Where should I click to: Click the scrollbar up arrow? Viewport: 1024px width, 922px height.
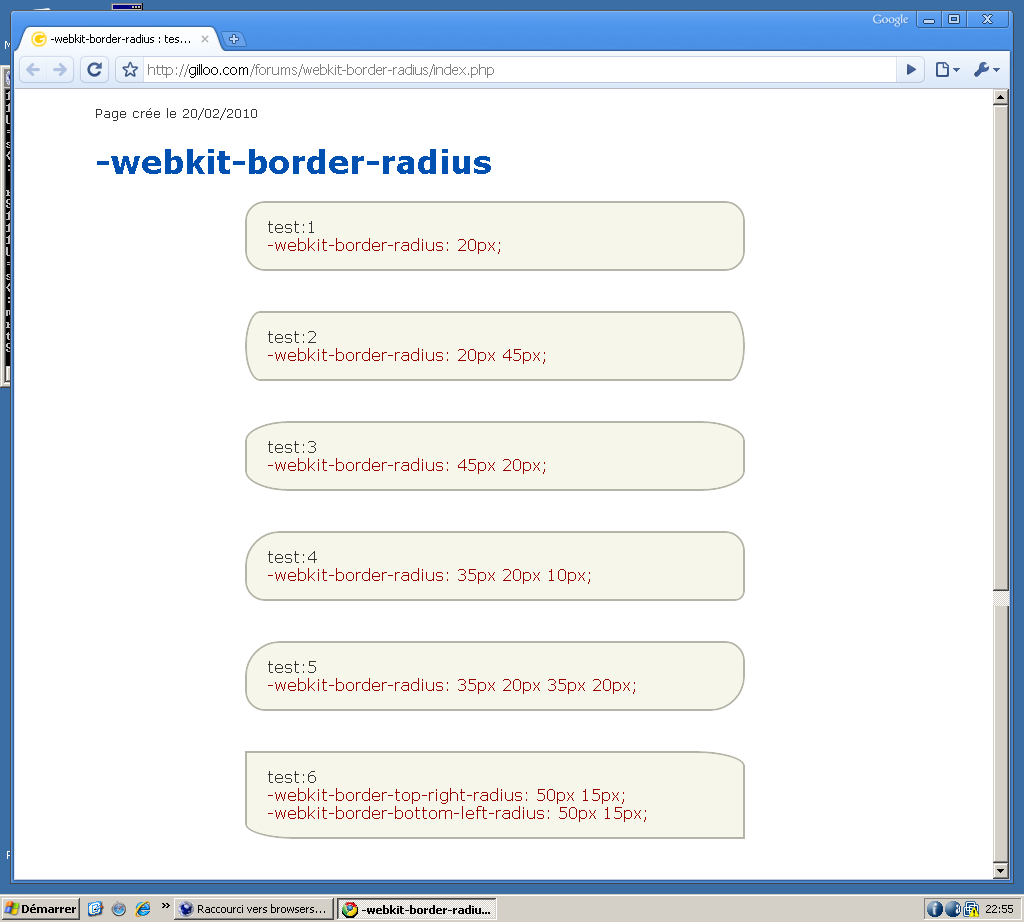click(1000, 98)
